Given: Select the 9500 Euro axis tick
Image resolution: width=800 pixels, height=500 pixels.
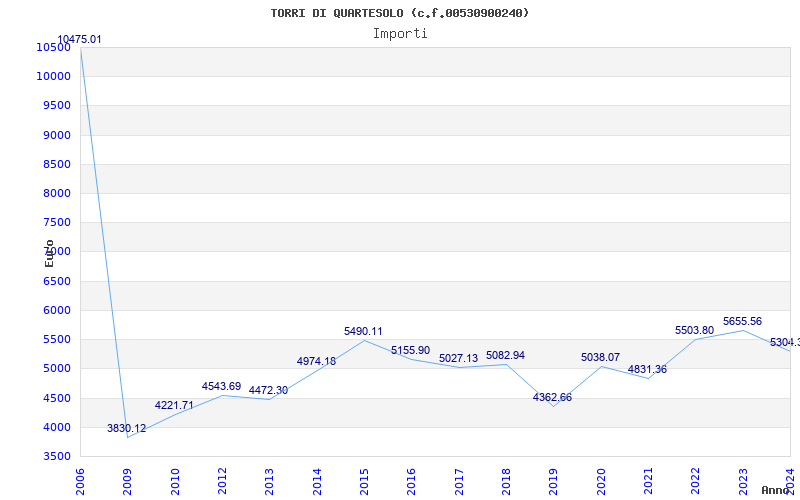Looking at the screenshot, I should (x=57, y=106).
